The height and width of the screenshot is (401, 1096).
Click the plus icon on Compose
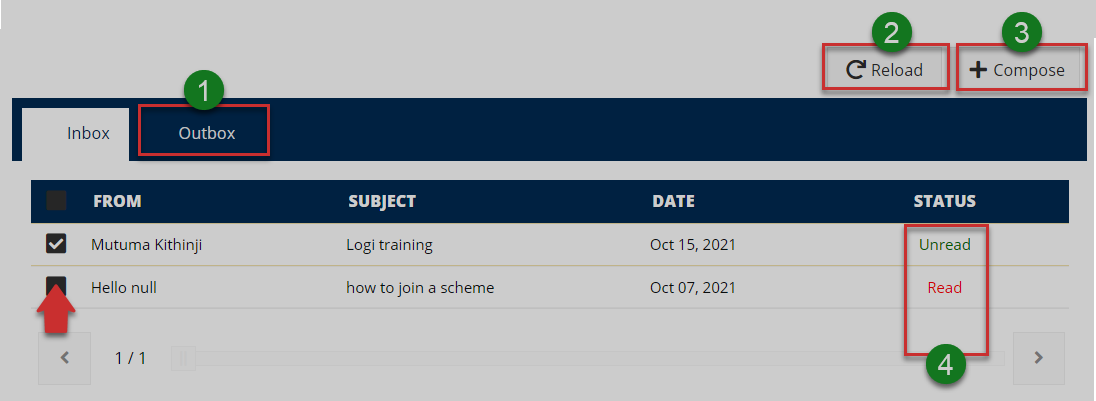click(x=978, y=70)
